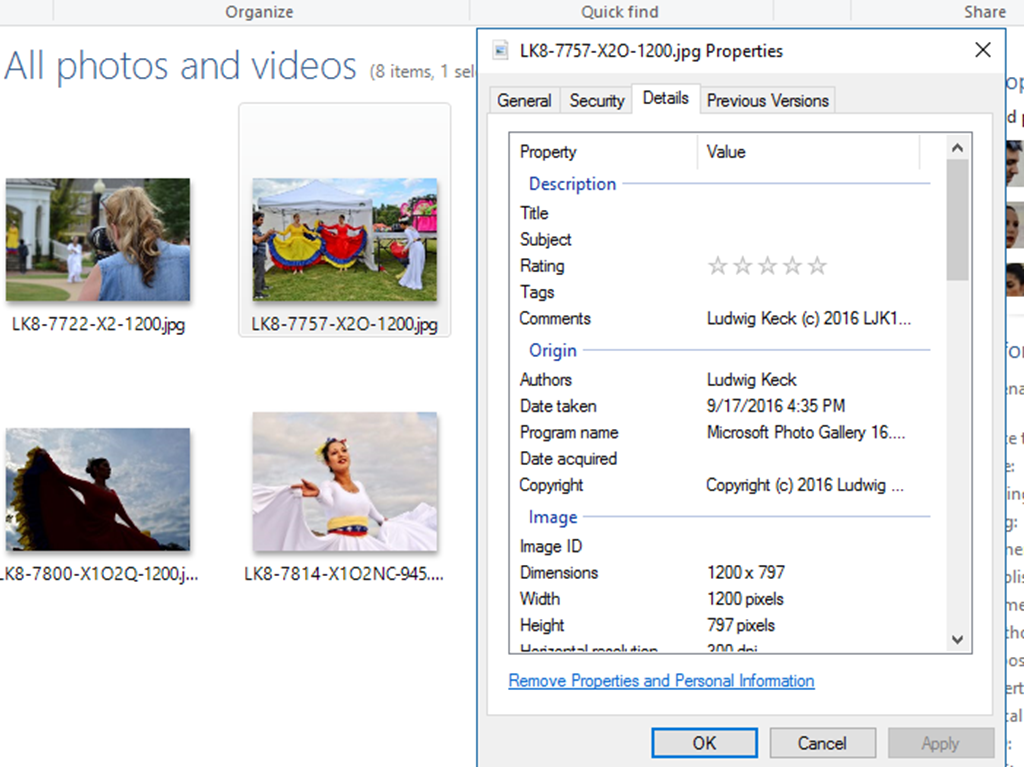Set rating to five stars

pyautogui.click(x=817, y=266)
